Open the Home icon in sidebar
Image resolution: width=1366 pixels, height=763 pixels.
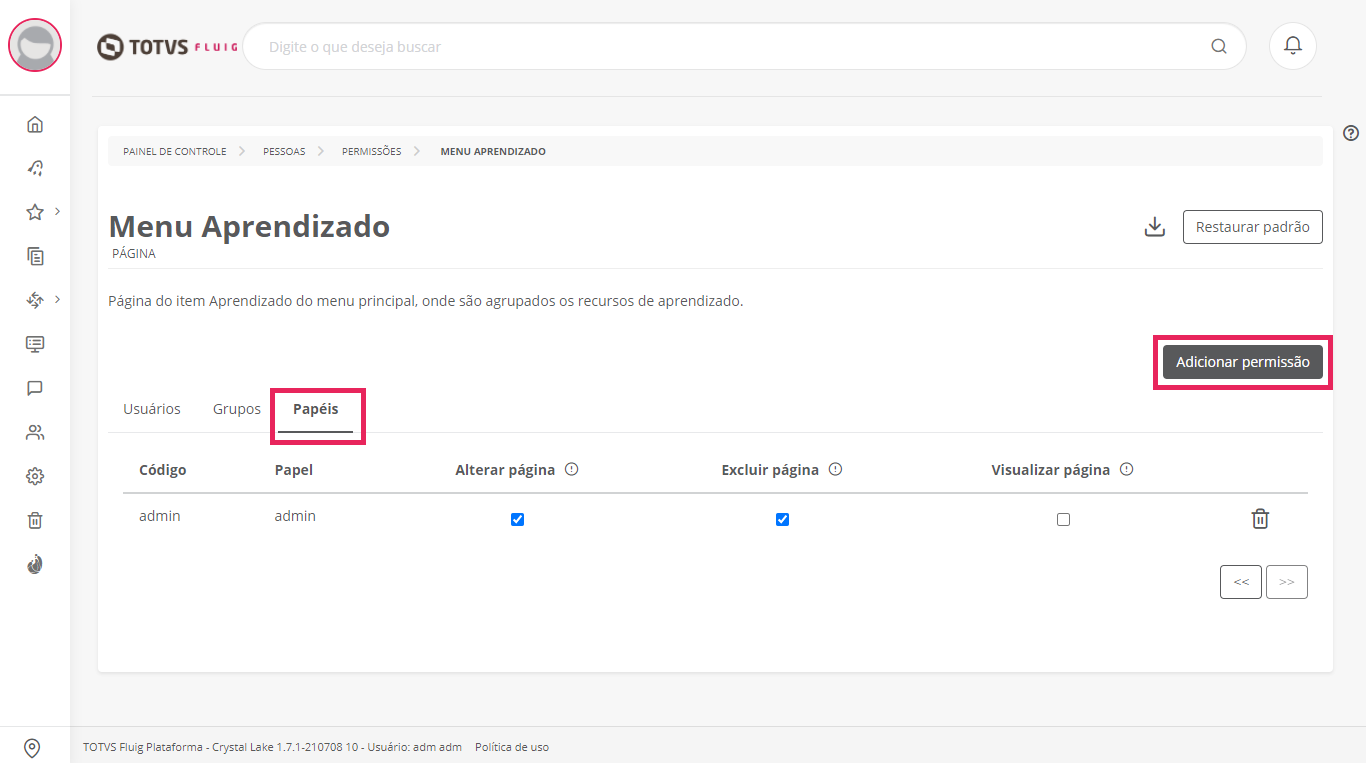[35, 124]
